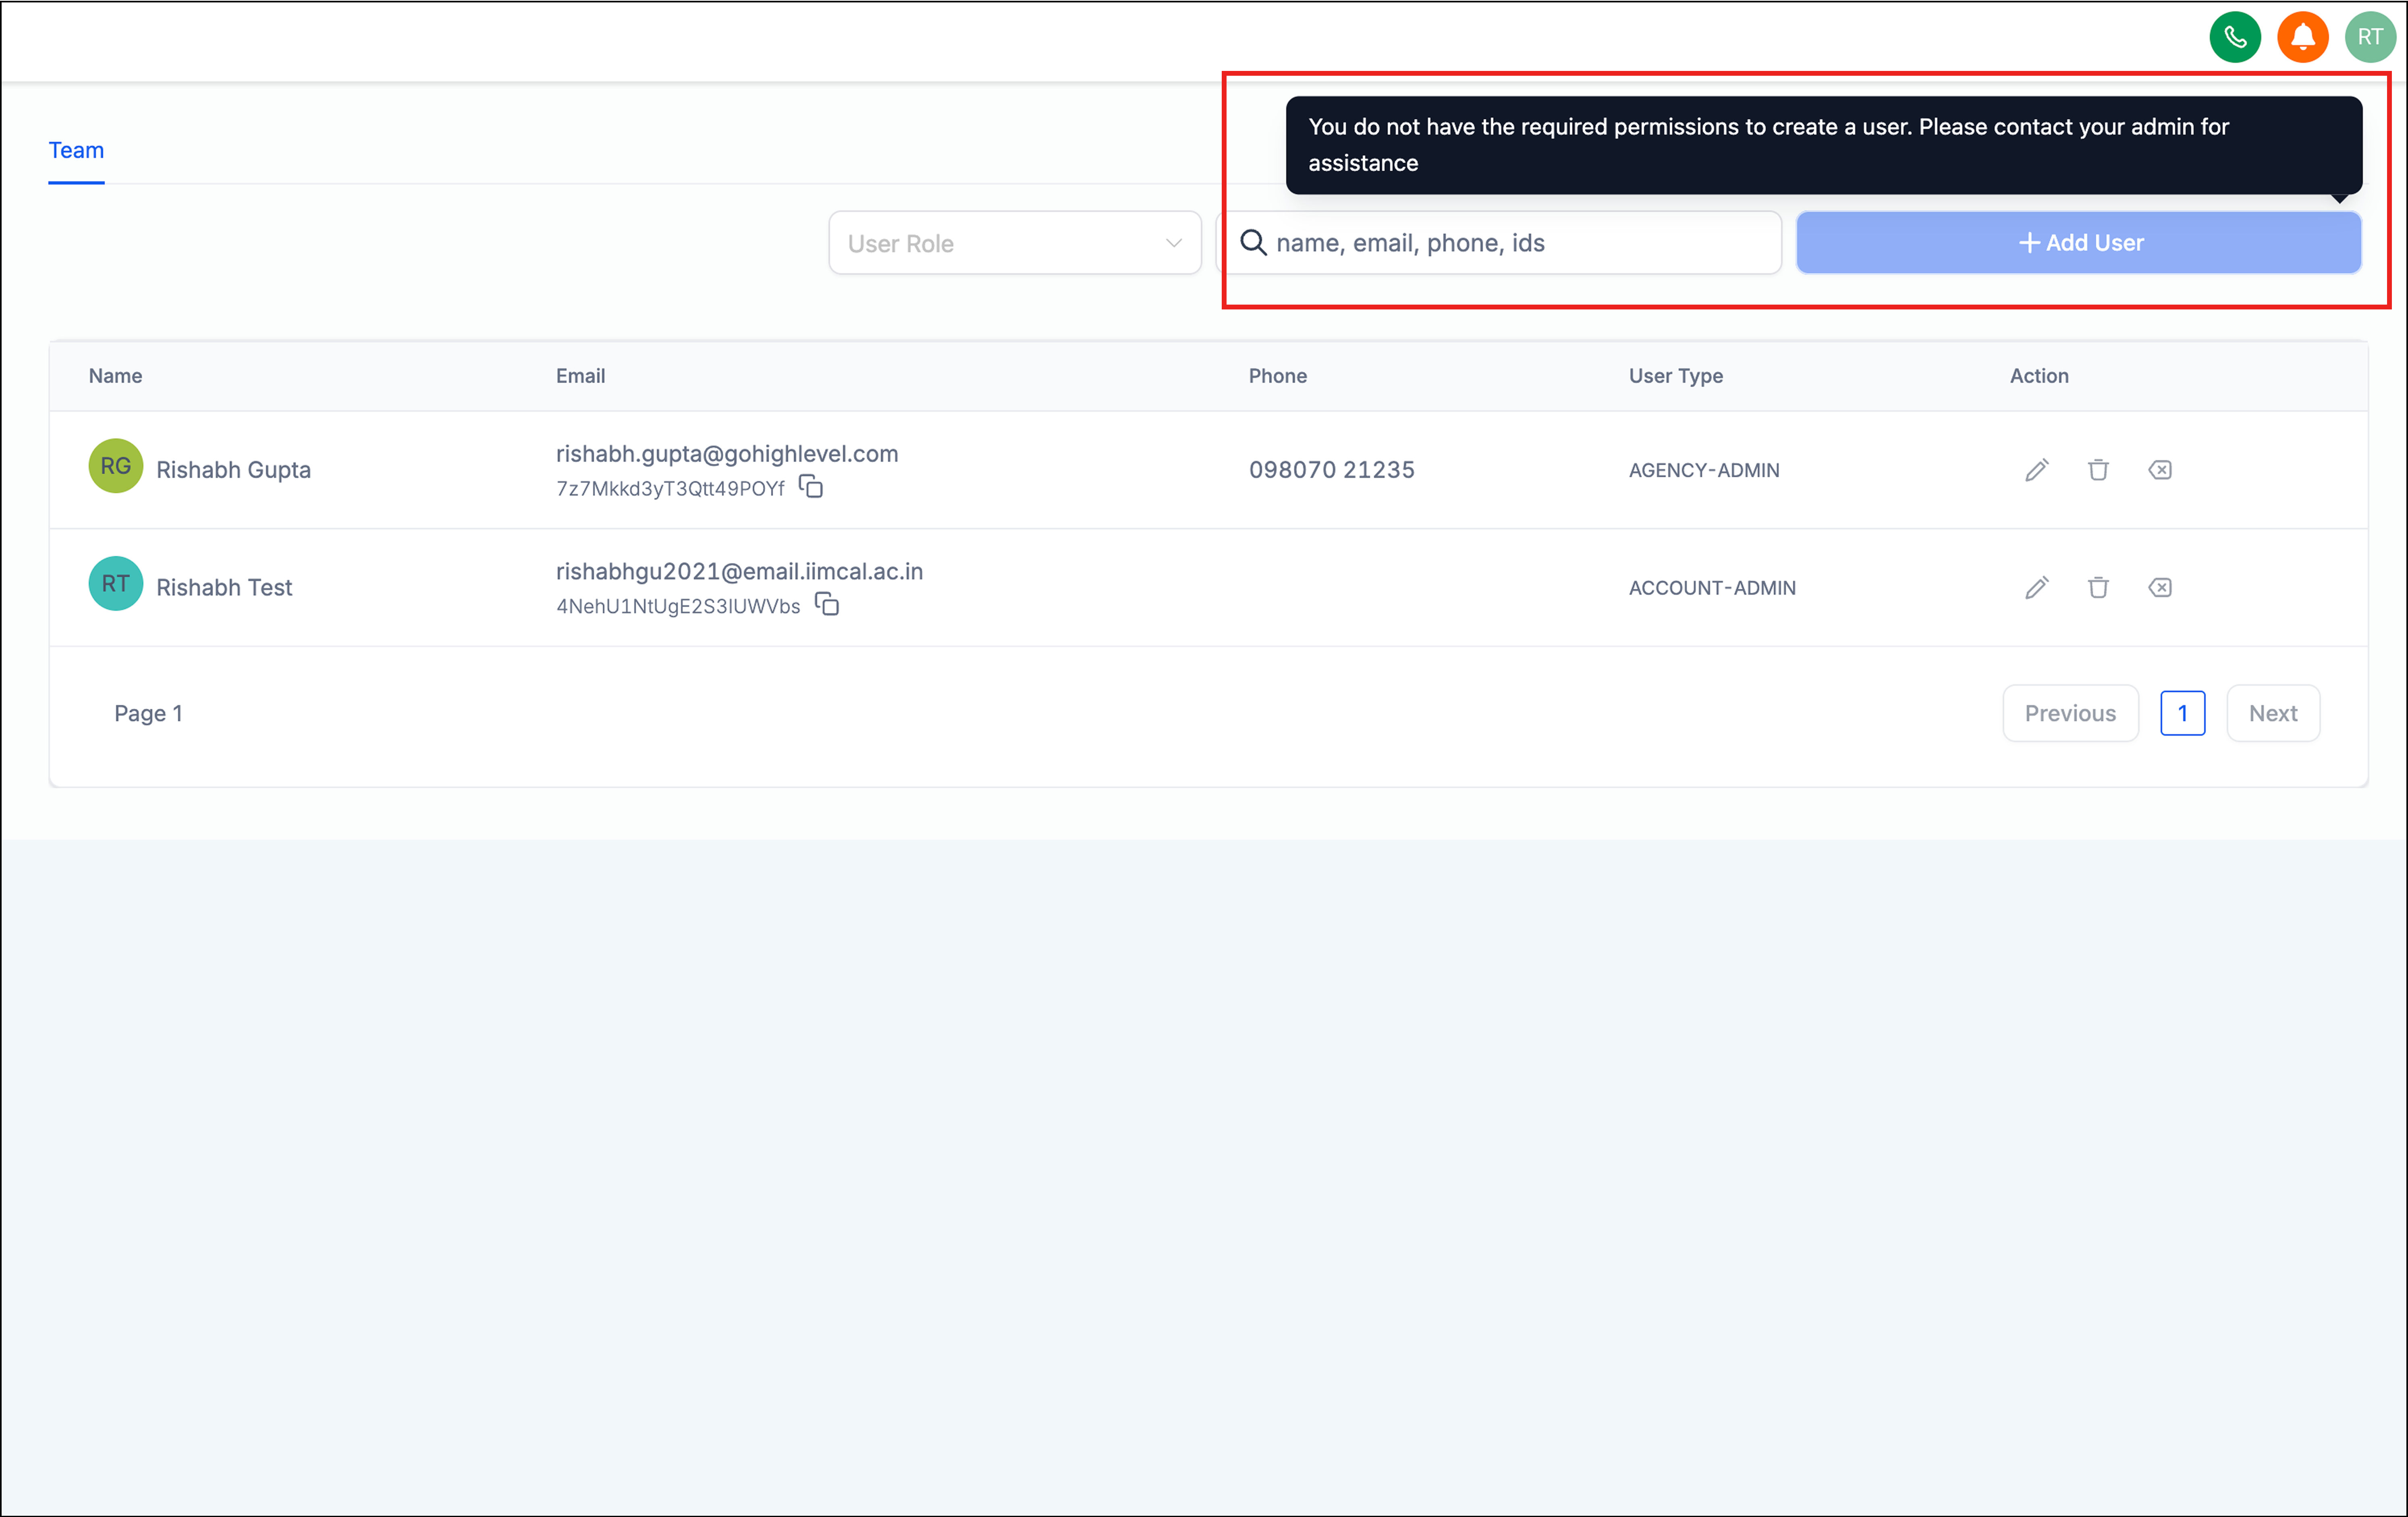The image size is (2408, 1517).
Task: Click the search magnifier icon
Action: coord(1253,243)
